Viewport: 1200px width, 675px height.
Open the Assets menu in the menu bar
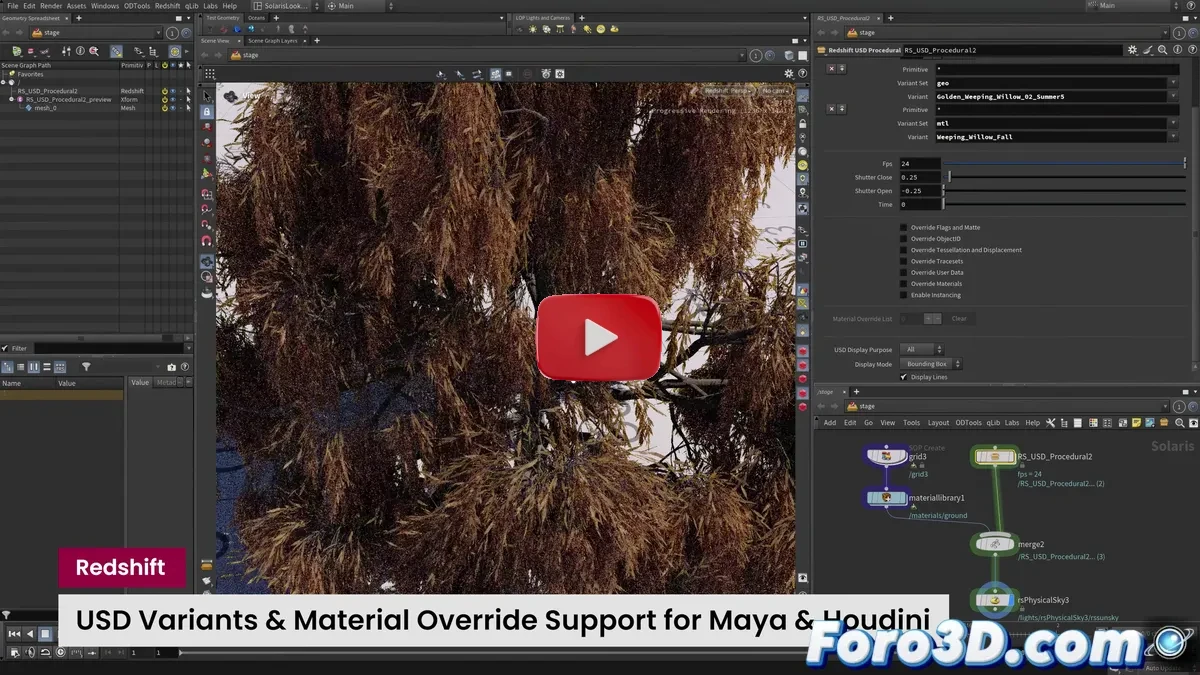click(76, 6)
